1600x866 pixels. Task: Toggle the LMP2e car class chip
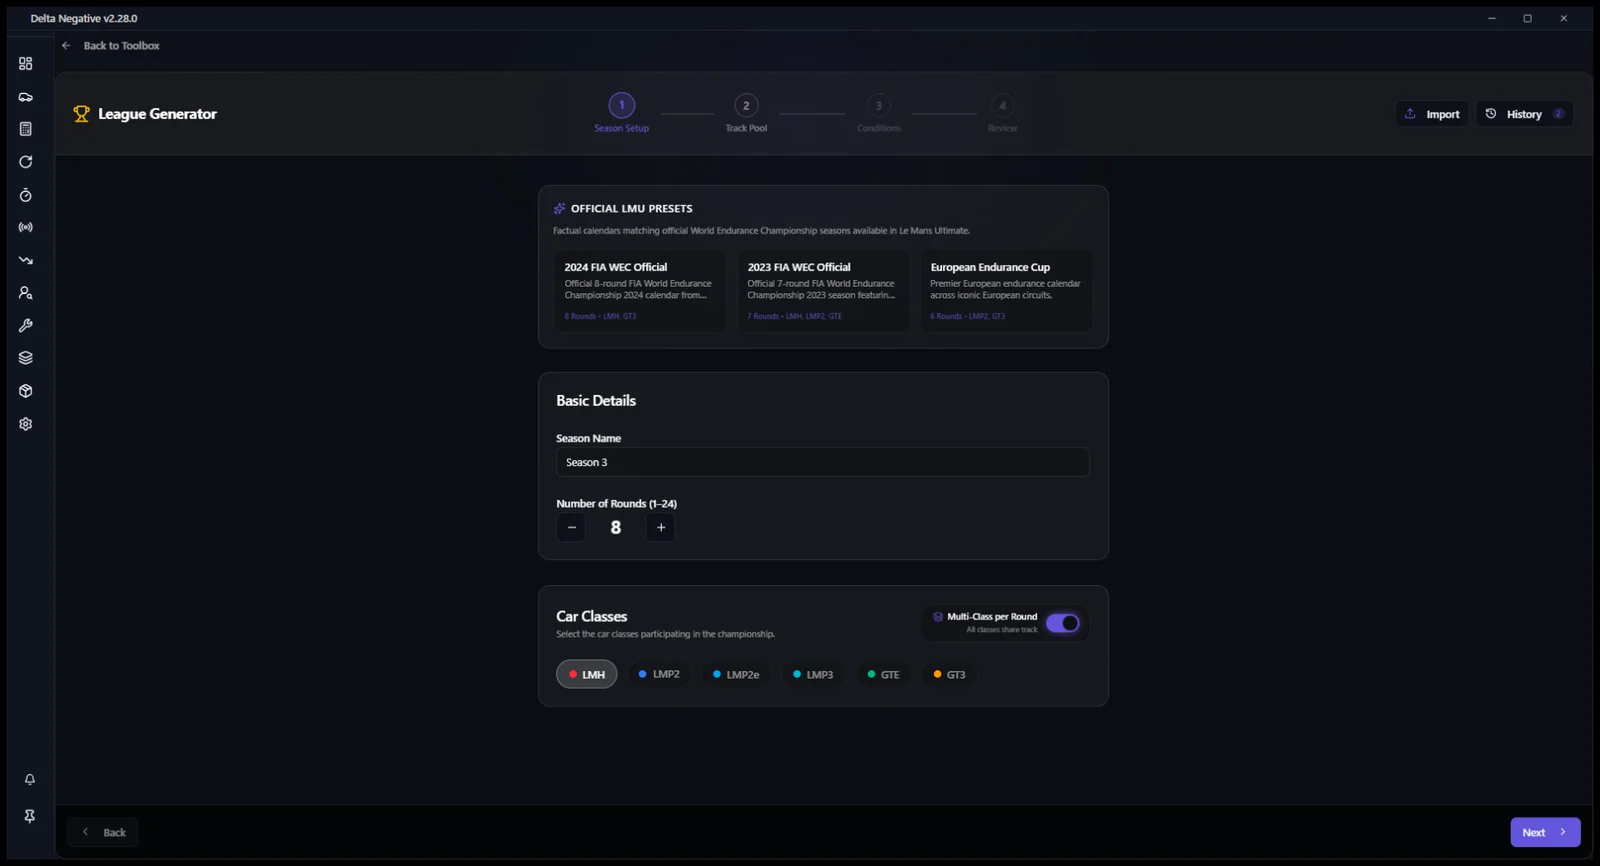click(x=736, y=675)
